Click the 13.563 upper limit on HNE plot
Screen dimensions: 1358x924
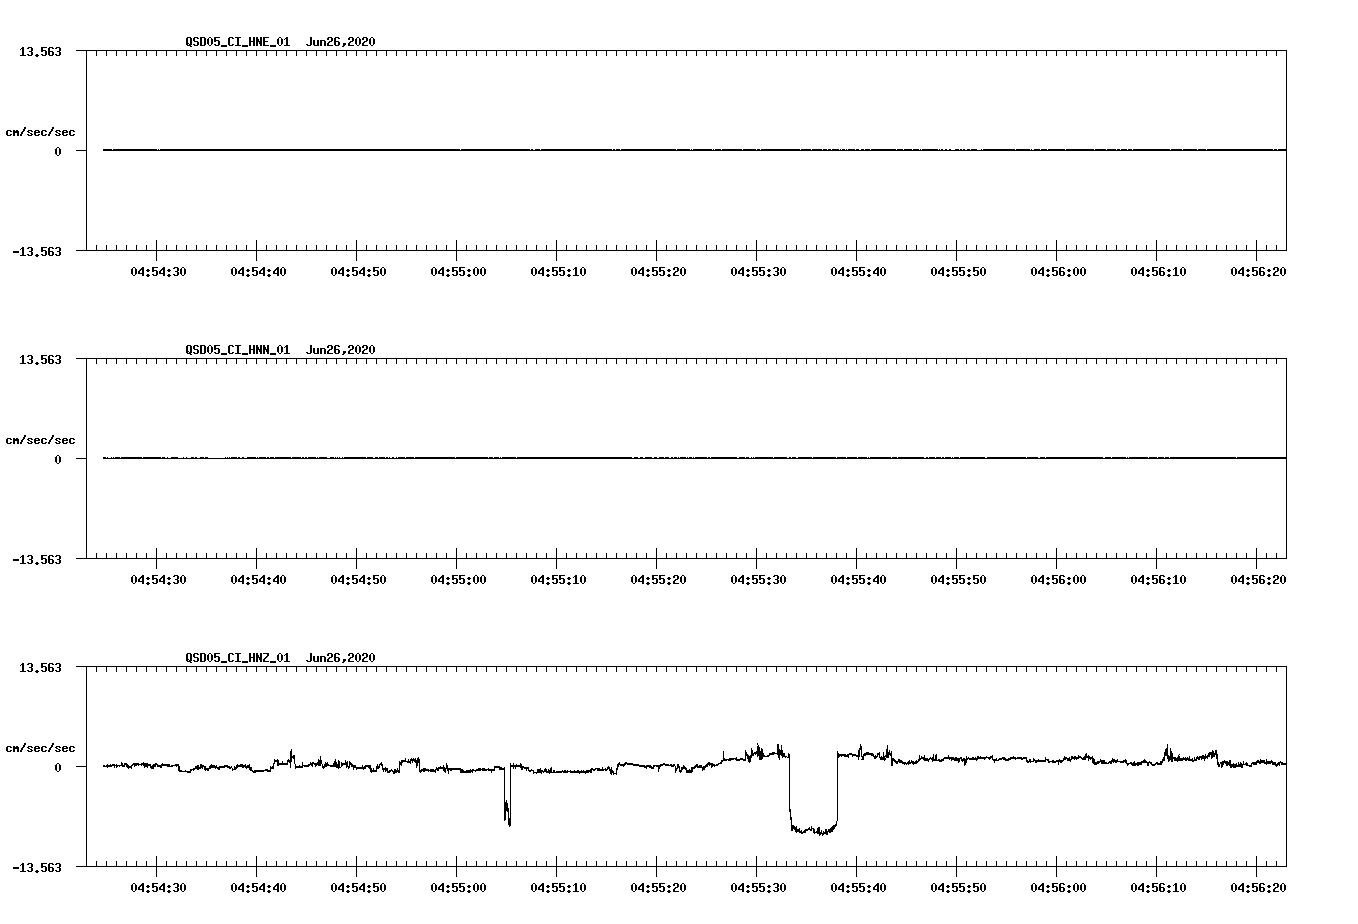point(40,51)
